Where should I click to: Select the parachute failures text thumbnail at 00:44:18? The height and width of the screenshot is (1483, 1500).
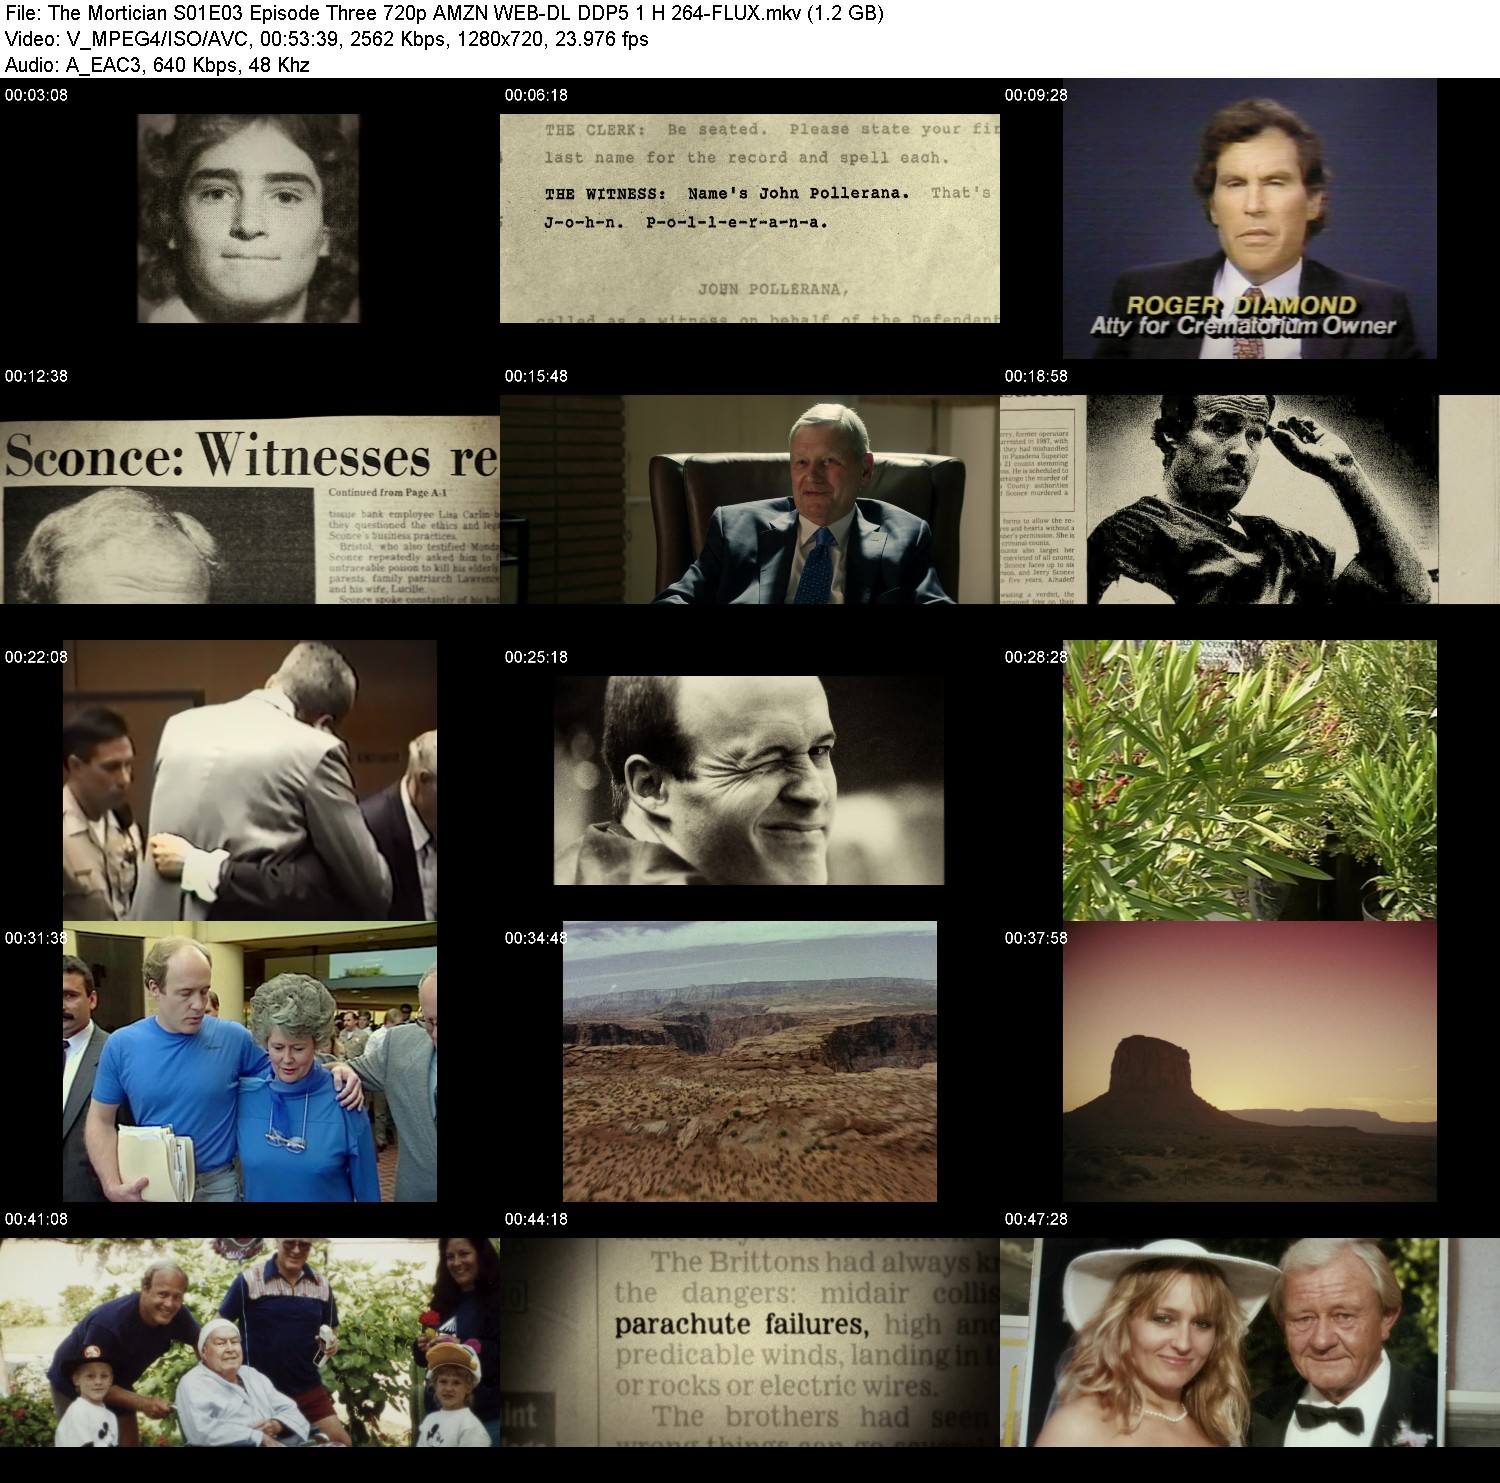[750, 1342]
